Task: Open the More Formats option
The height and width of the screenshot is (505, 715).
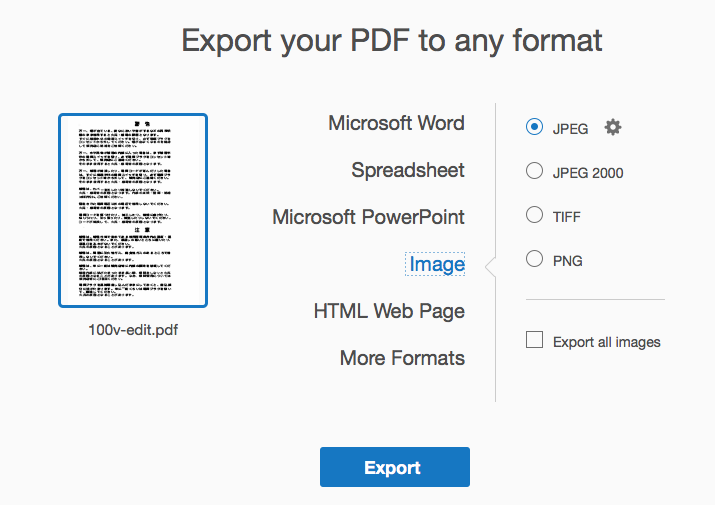Action: (402, 357)
